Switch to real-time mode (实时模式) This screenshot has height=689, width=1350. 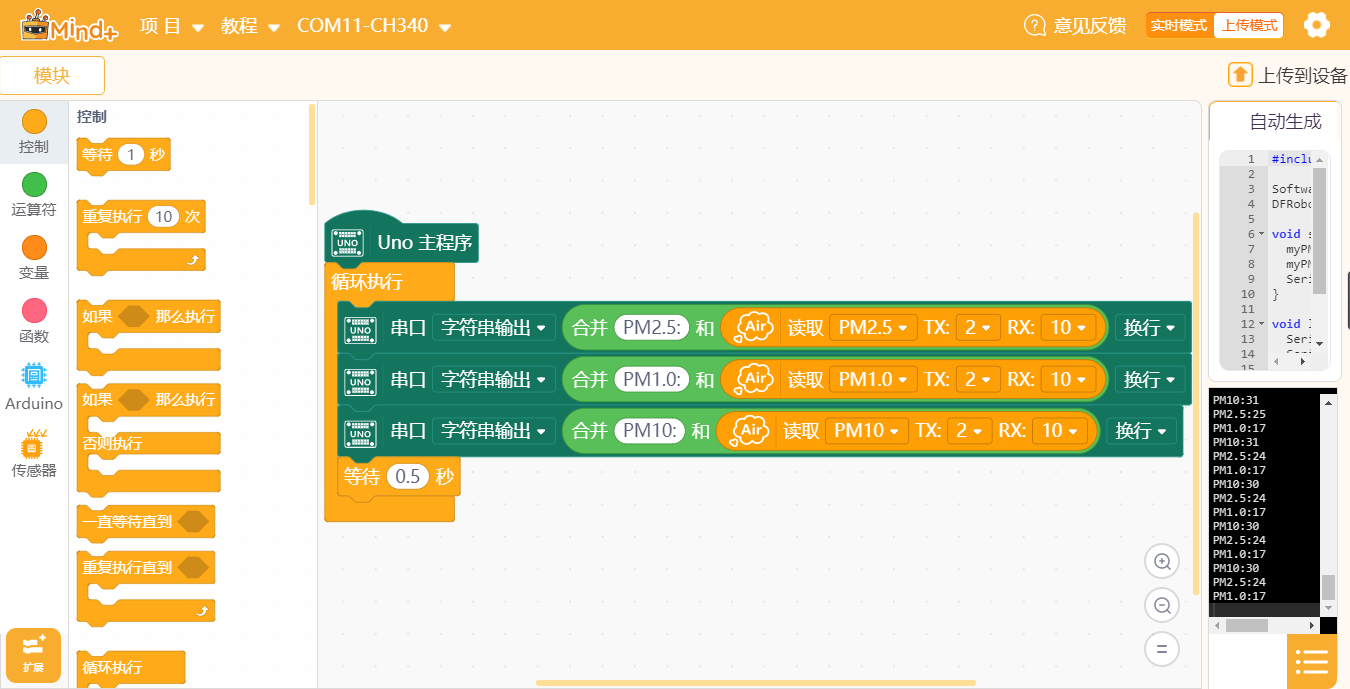point(1179,26)
